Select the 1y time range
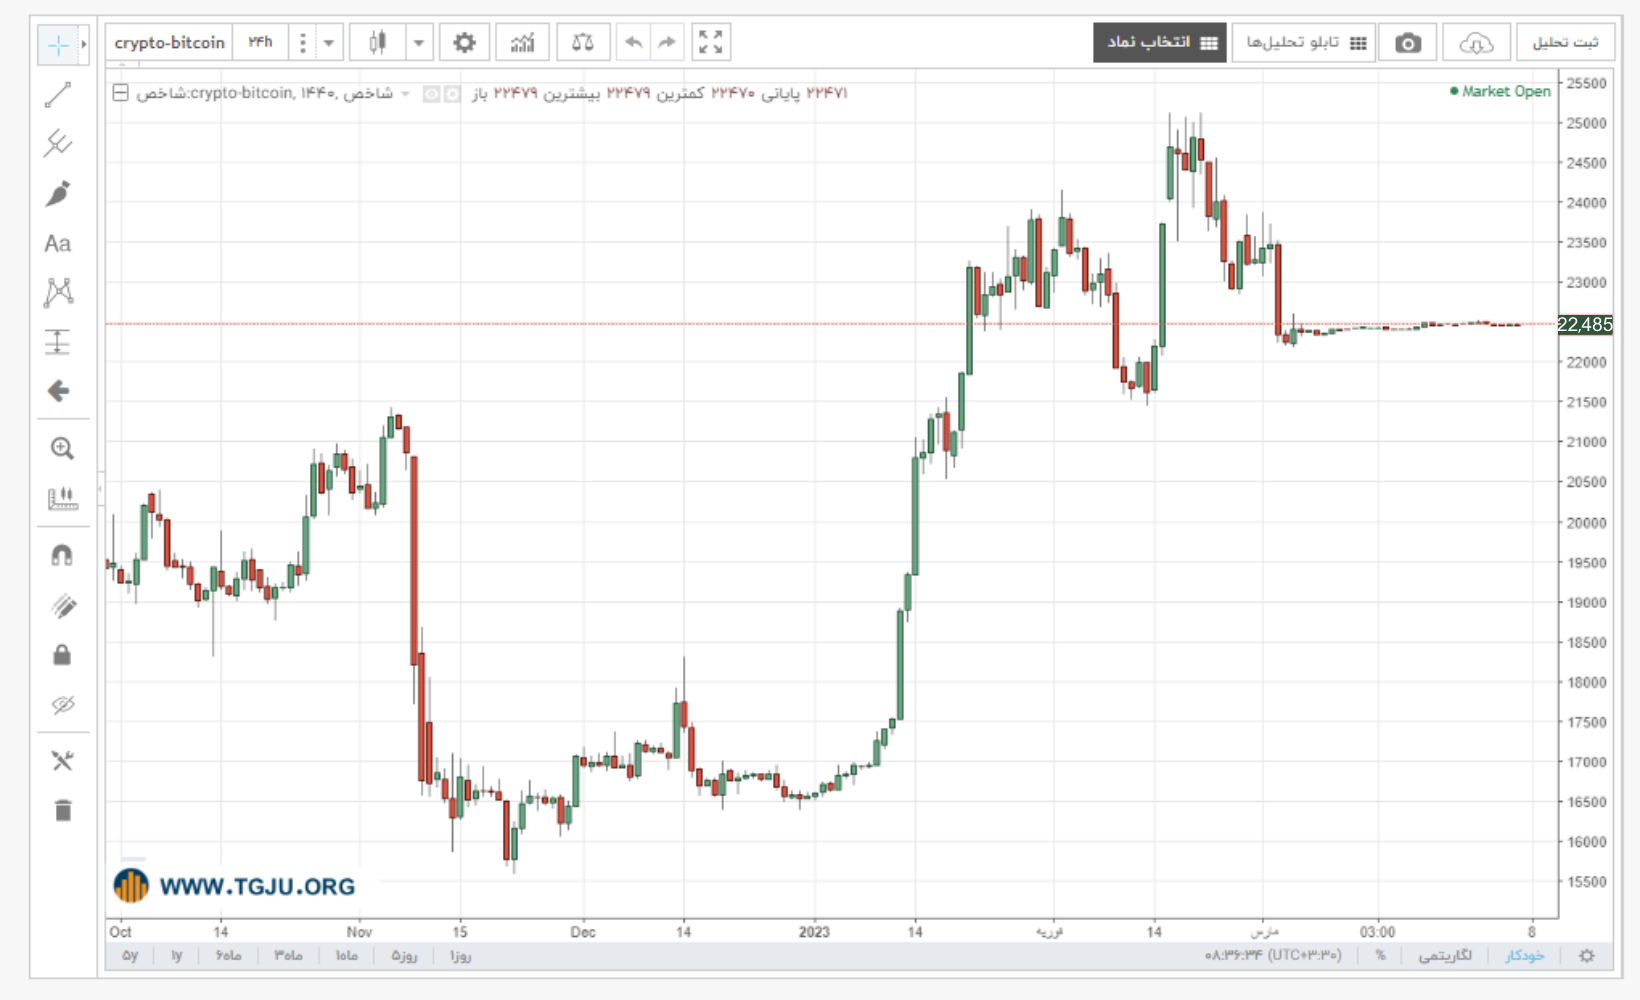 click(176, 956)
